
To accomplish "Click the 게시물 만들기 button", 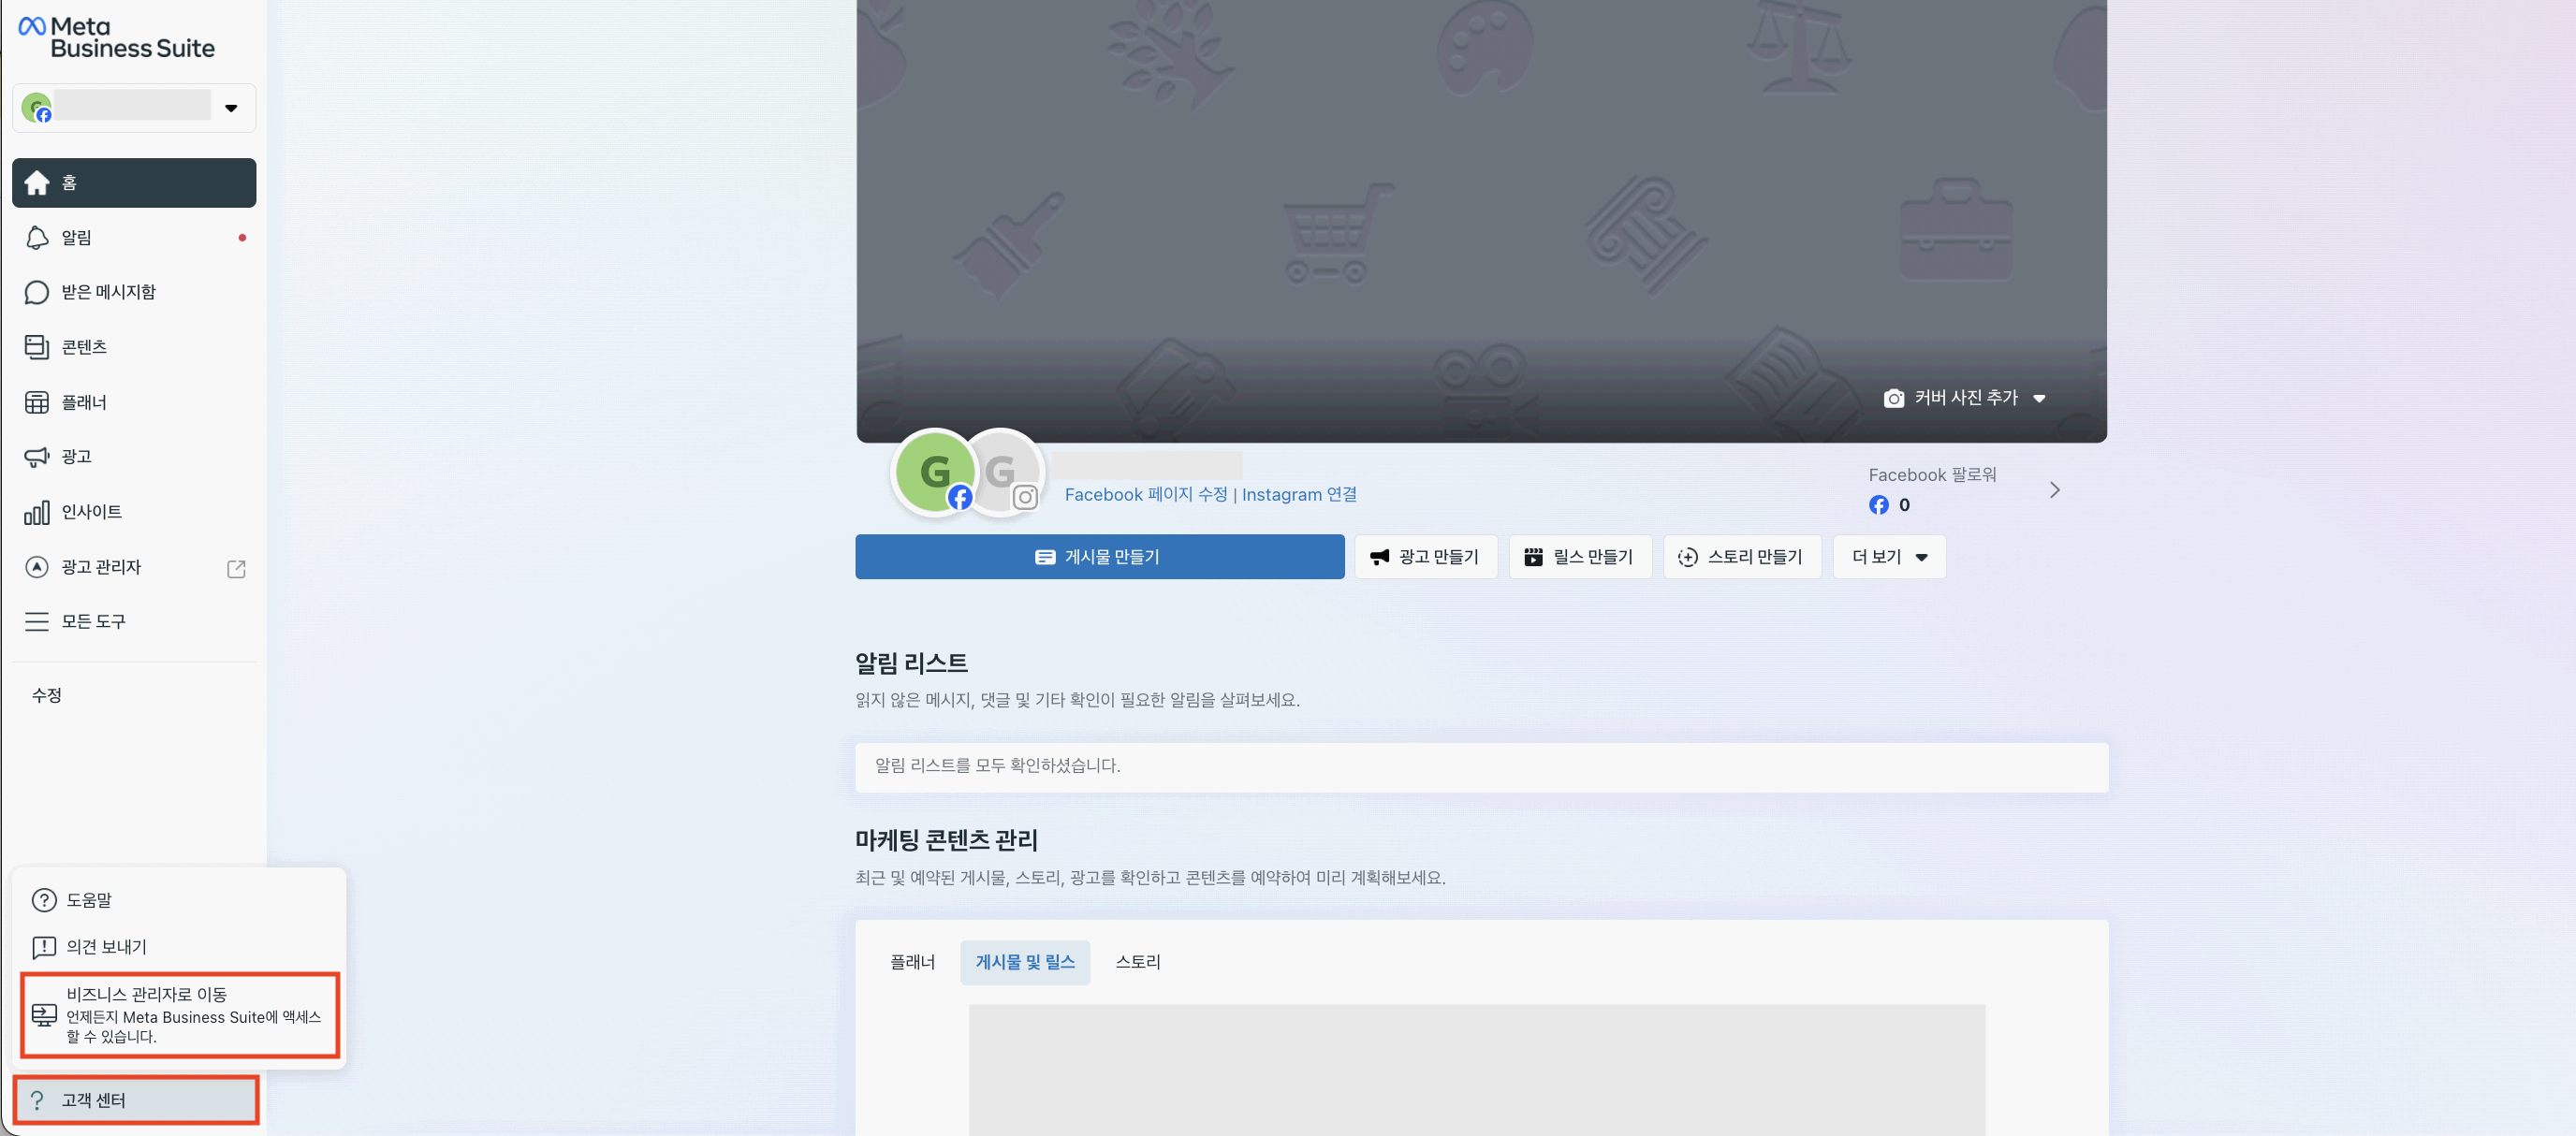I will (x=1099, y=557).
